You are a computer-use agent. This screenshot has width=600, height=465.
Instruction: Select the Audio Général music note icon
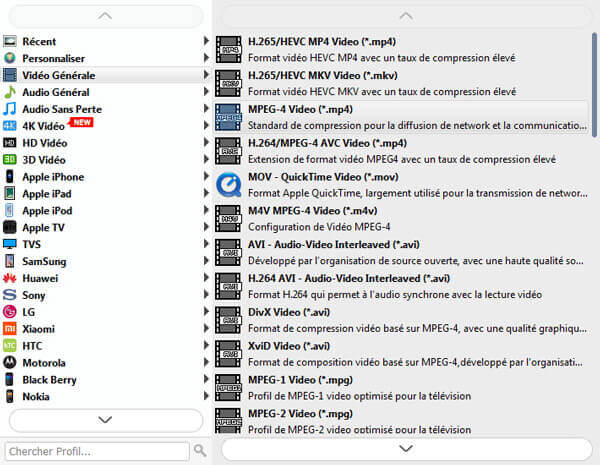[10, 92]
